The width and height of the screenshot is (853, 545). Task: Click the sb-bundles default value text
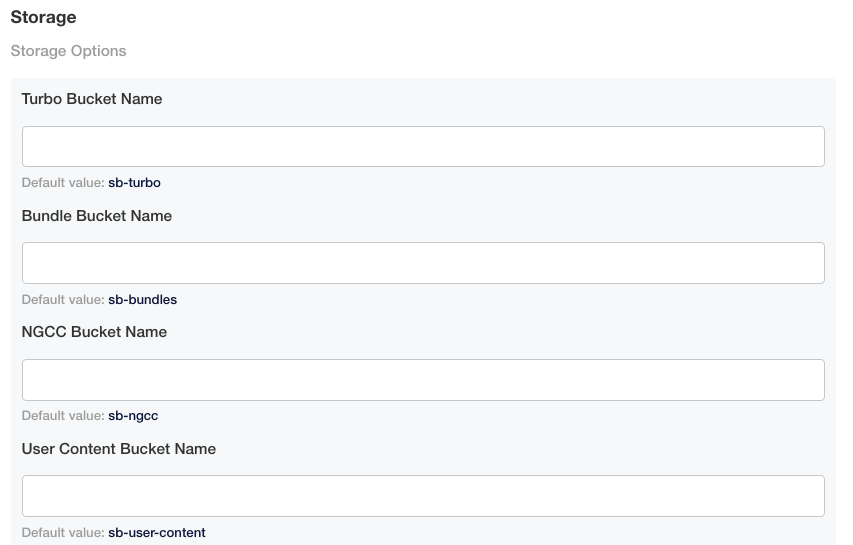coord(142,299)
